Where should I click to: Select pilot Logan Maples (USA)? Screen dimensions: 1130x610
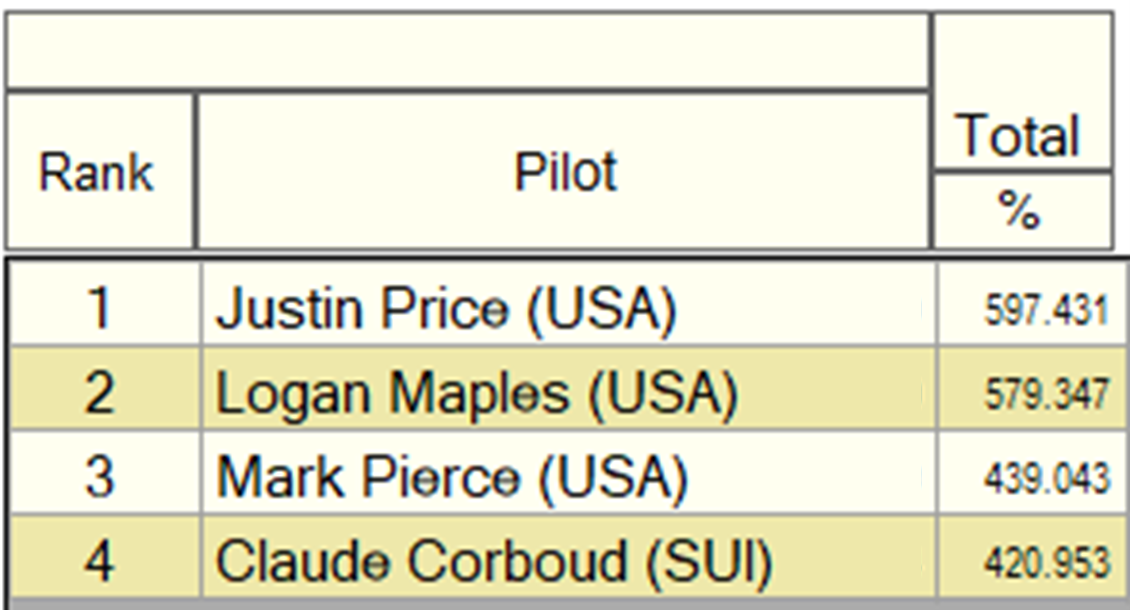(476, 394)
